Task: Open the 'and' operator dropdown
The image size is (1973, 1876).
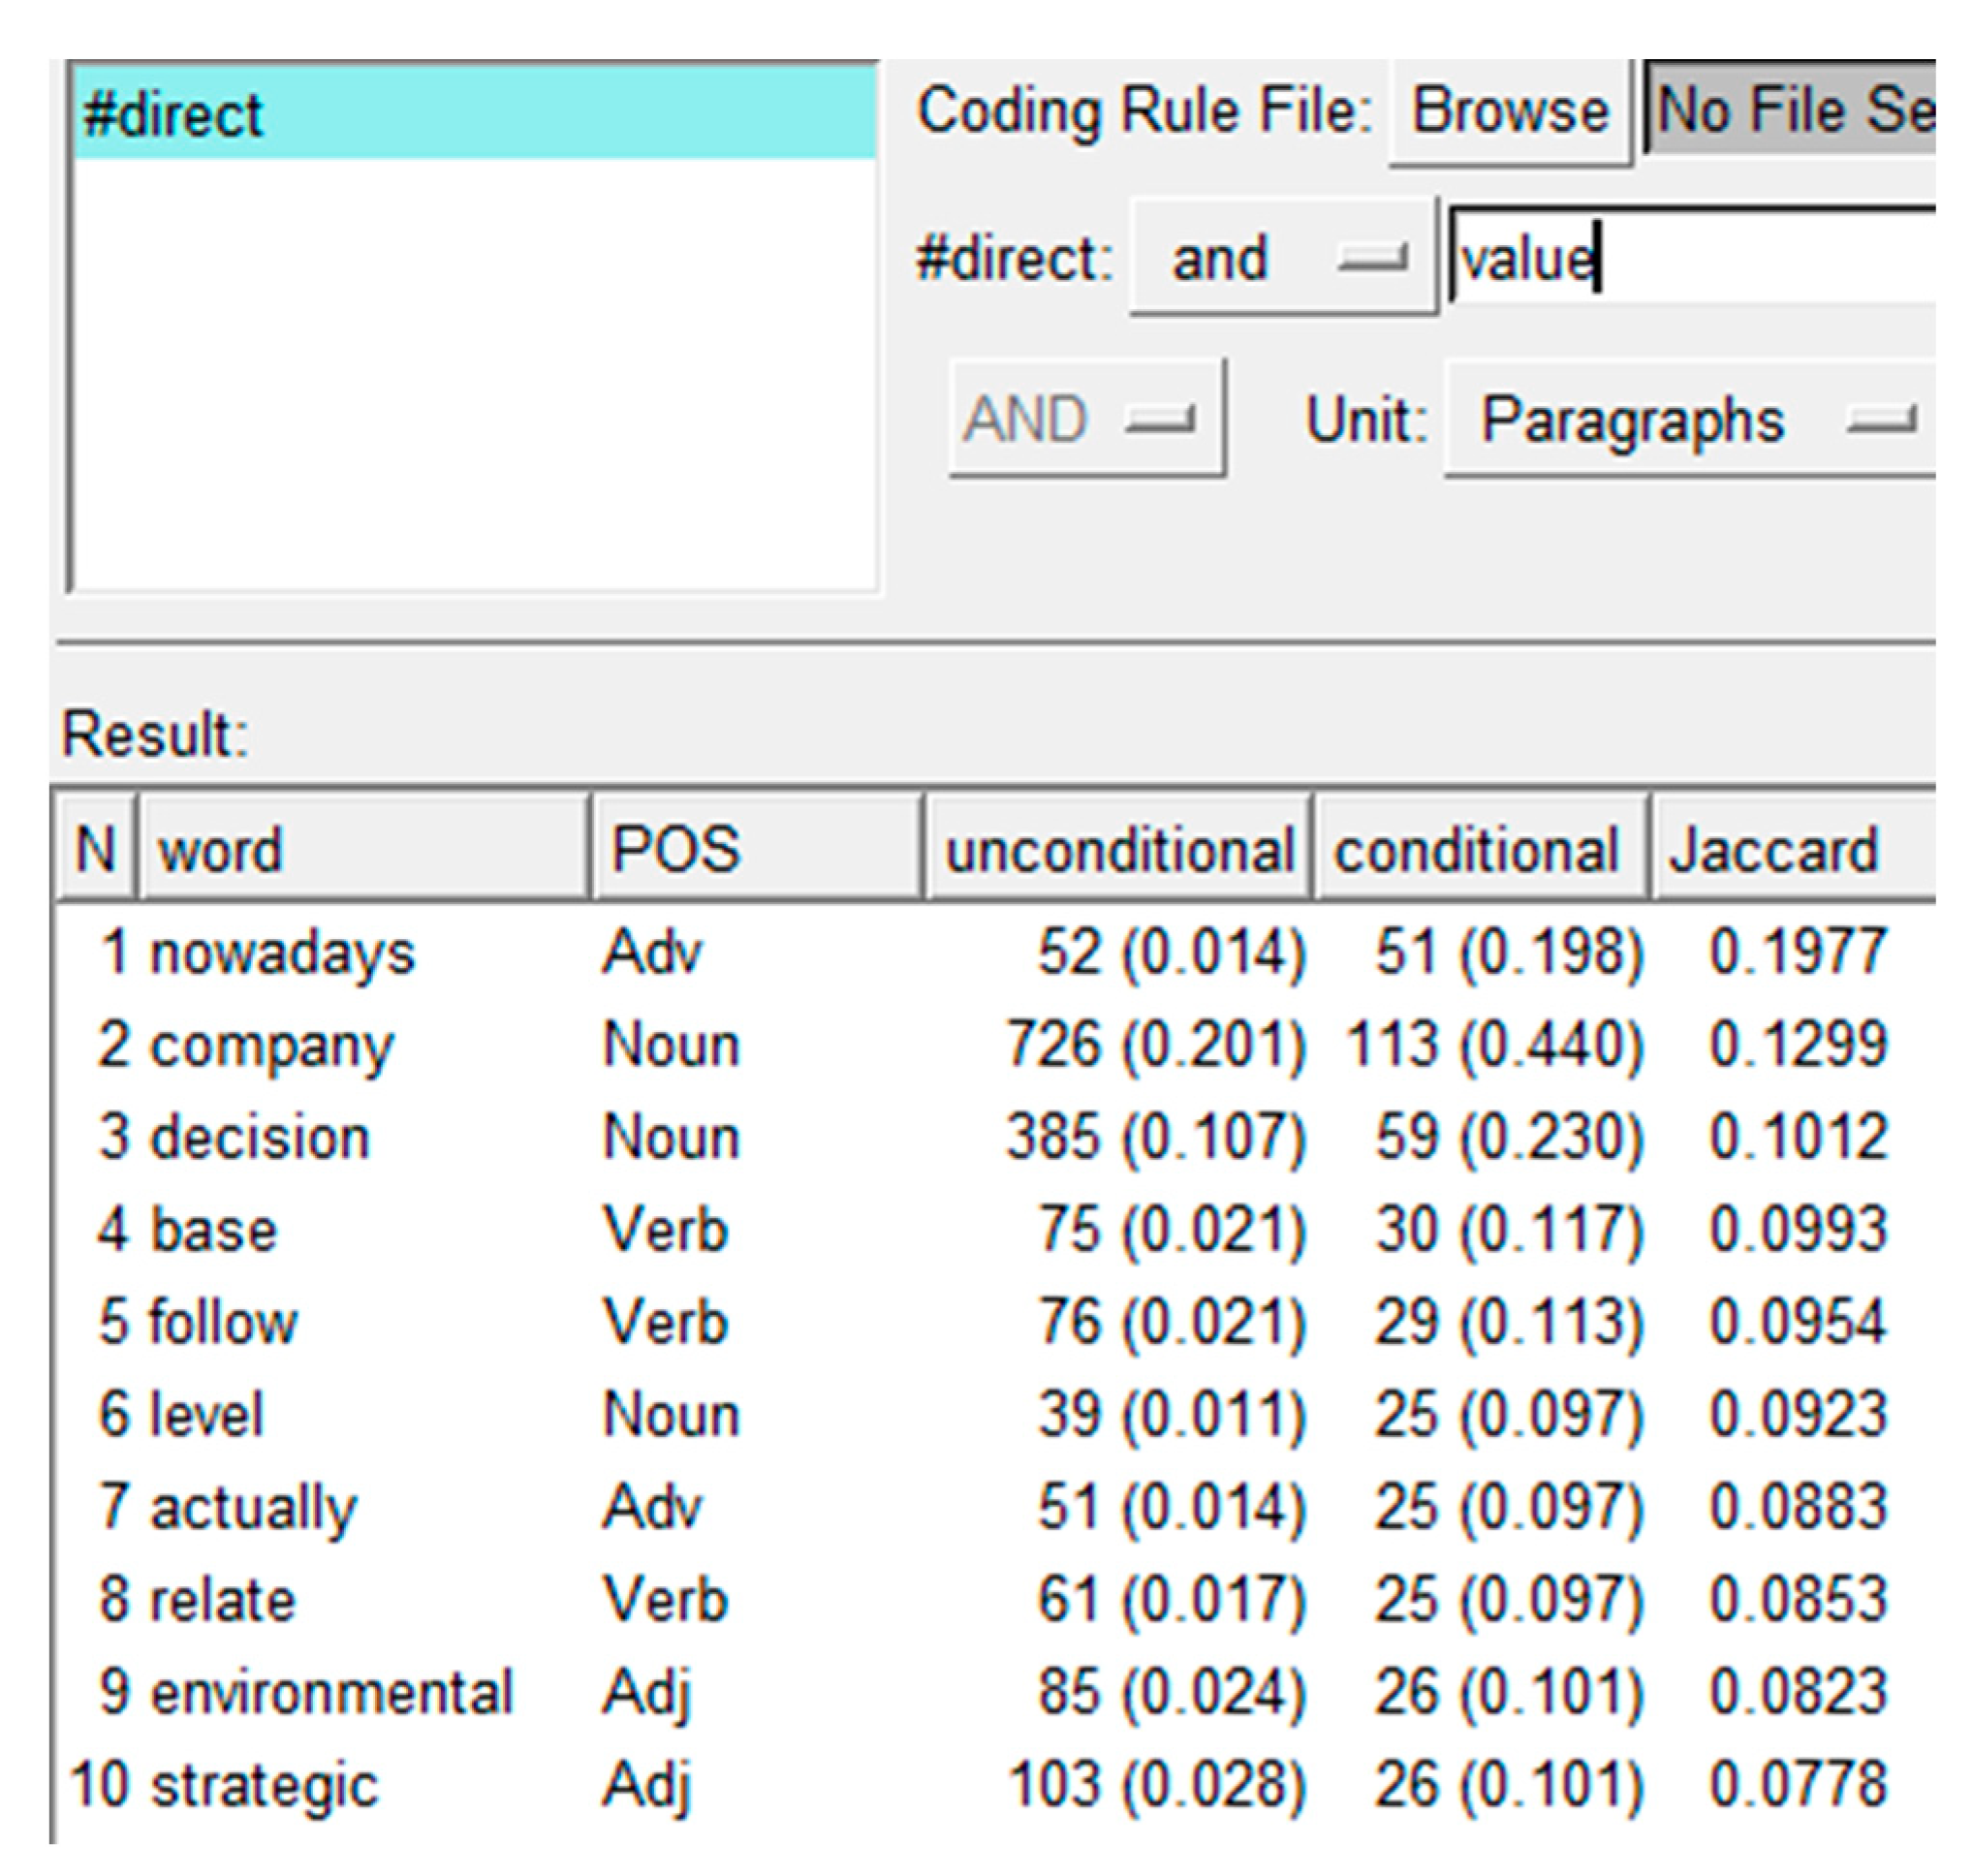Action: click(1282, 258)
